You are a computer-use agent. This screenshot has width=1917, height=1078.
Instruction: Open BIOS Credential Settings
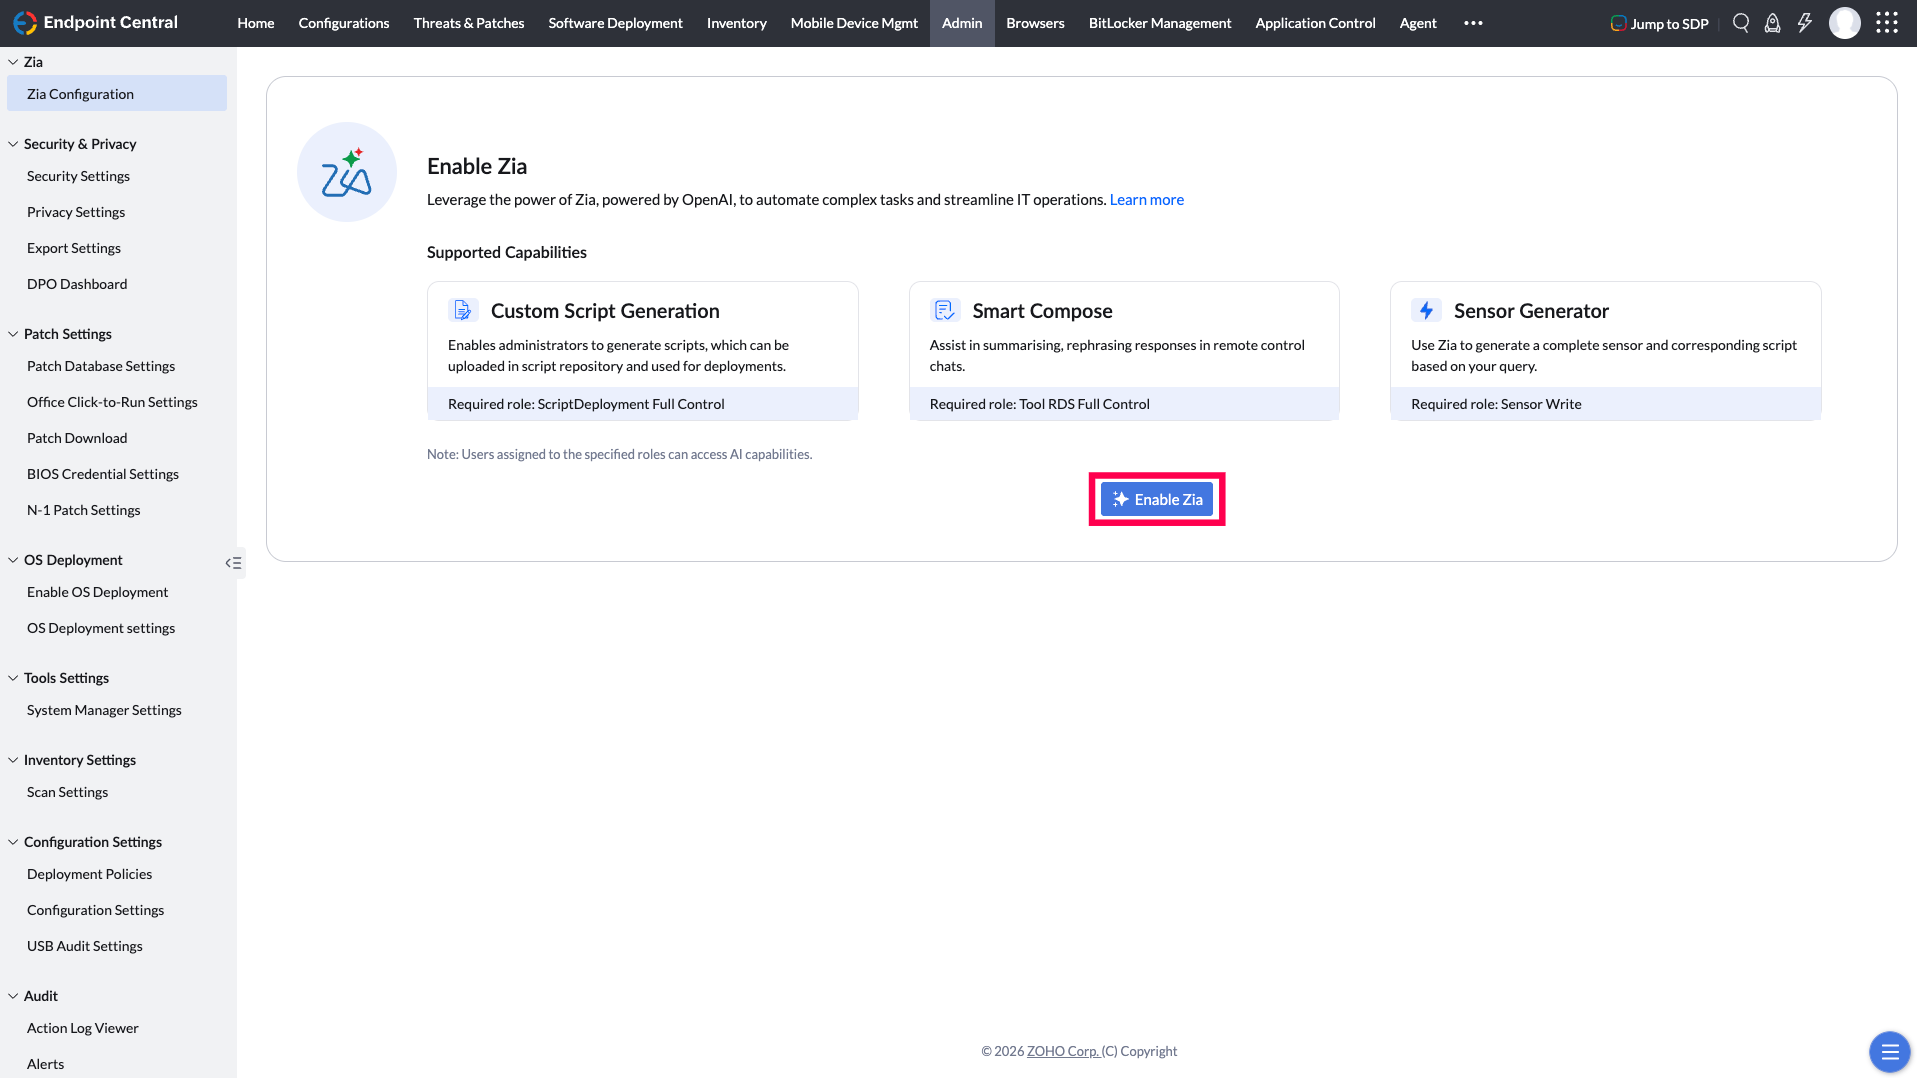(x=103, y=474)
